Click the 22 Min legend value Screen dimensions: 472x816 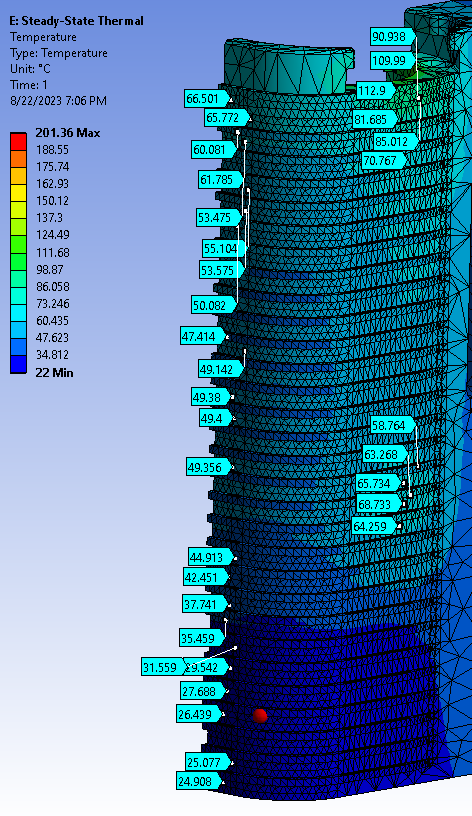click(54, 373)
